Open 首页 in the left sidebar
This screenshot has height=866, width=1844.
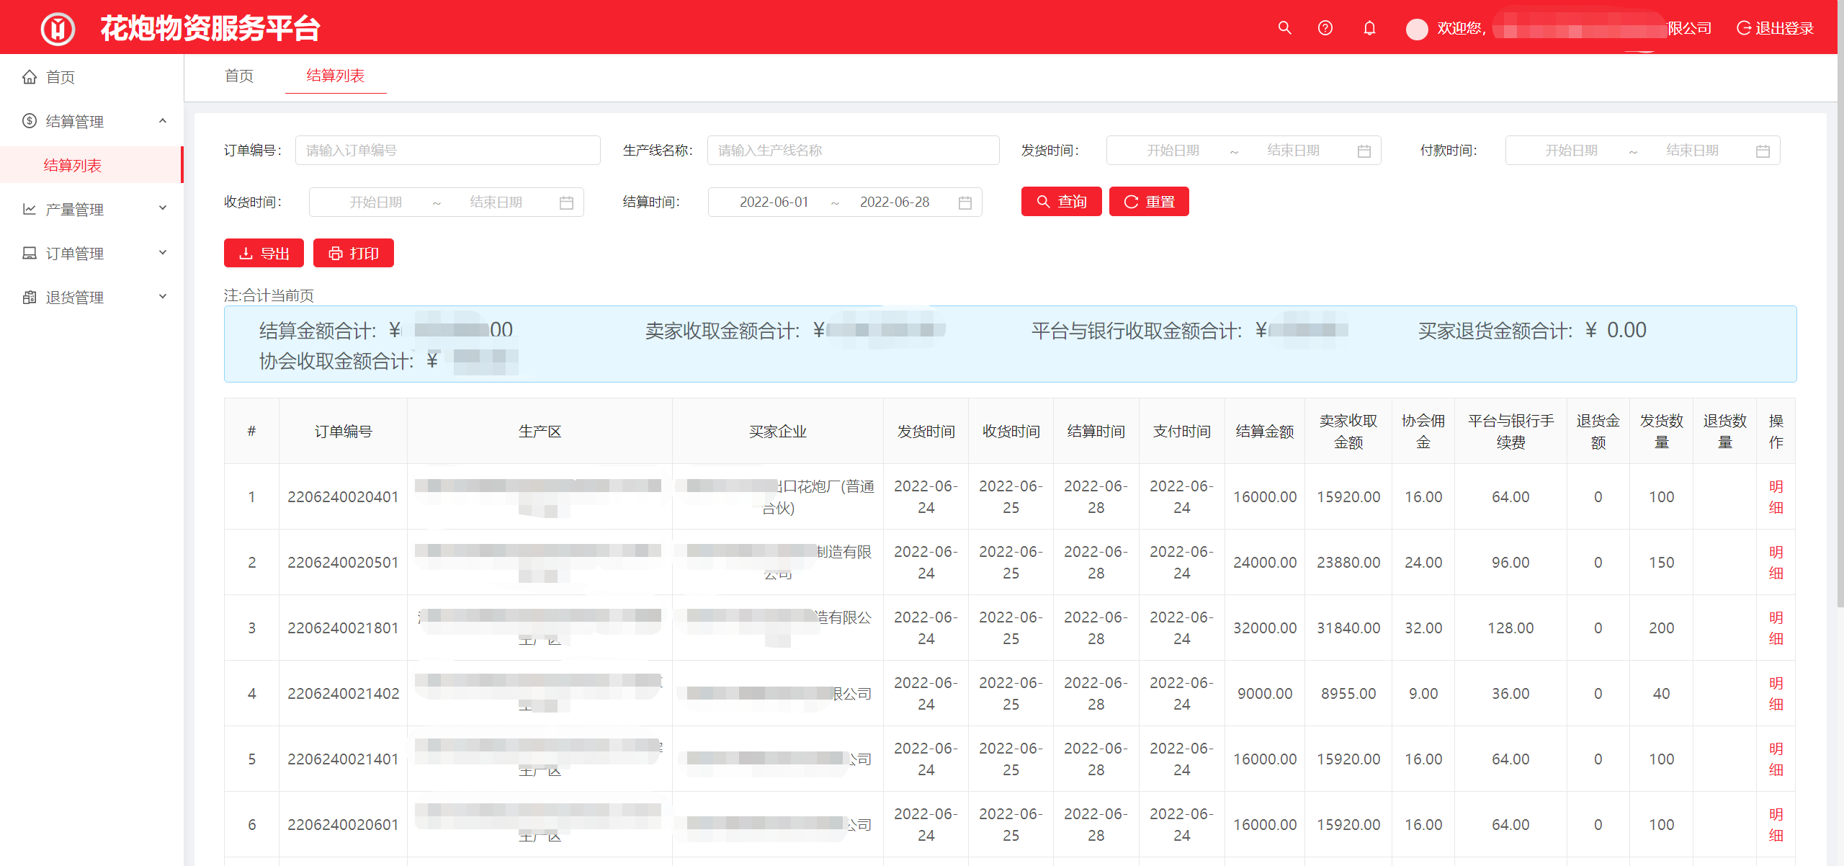click(91, 77)
